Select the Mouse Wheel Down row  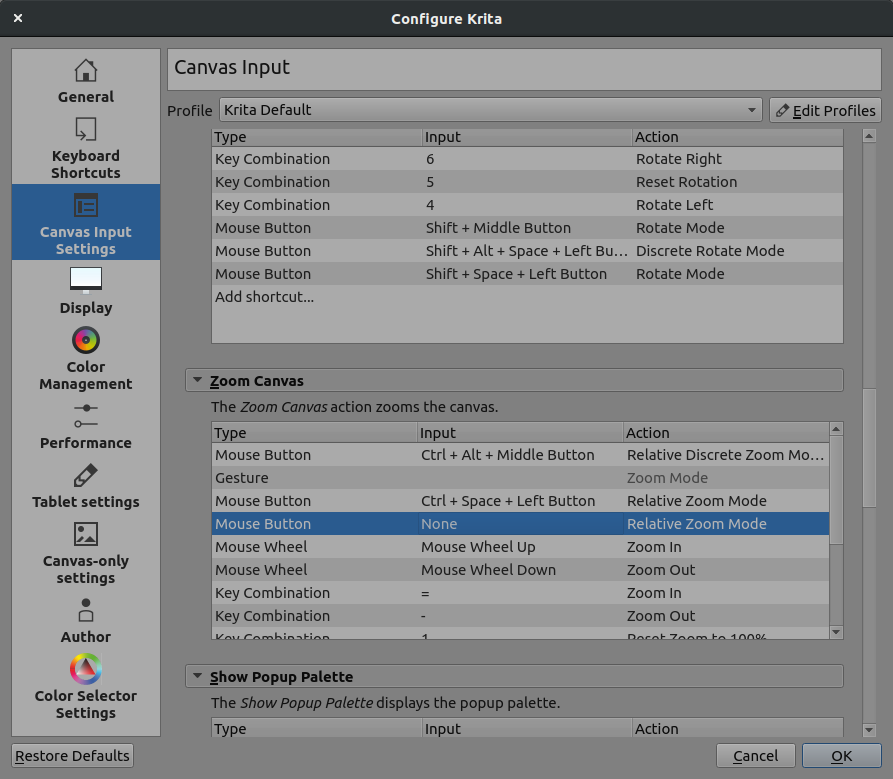pos(521,570)
